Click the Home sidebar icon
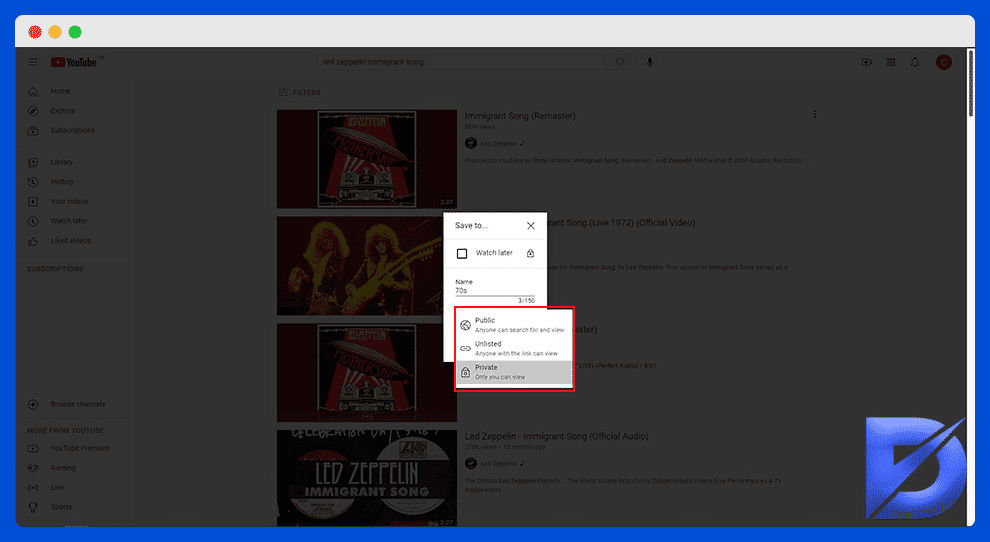The height and width of the screenshot is (542, 990). (x=33, y=92)
